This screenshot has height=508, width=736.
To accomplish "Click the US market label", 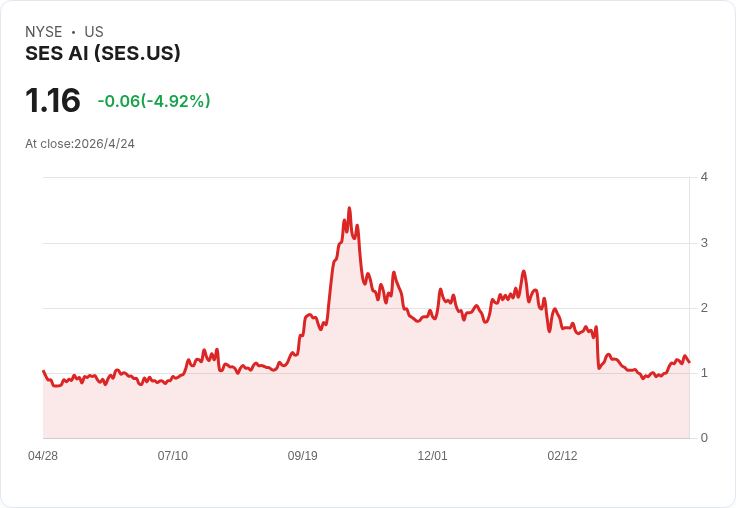I will (94, 32).
